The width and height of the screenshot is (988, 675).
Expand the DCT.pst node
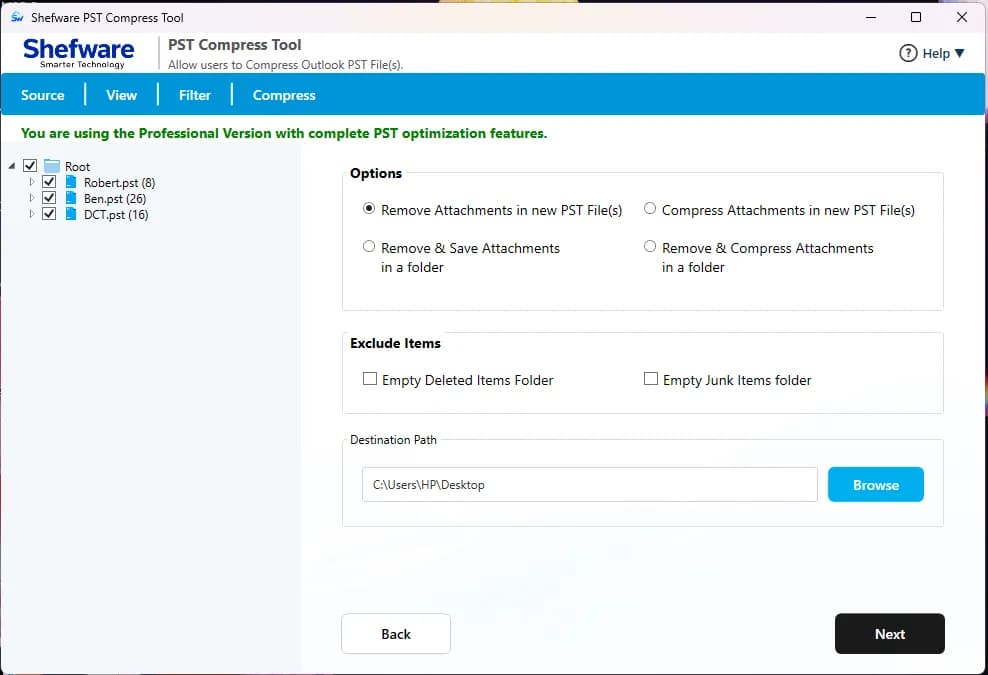tap(32, 214)
